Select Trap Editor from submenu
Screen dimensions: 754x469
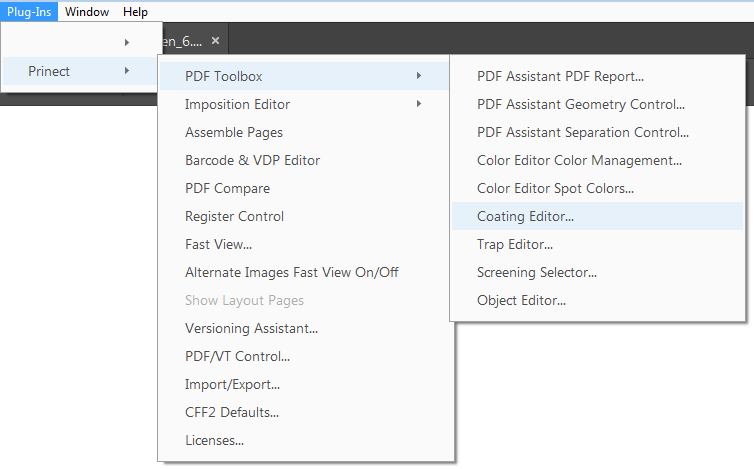[x=515, y=244]
